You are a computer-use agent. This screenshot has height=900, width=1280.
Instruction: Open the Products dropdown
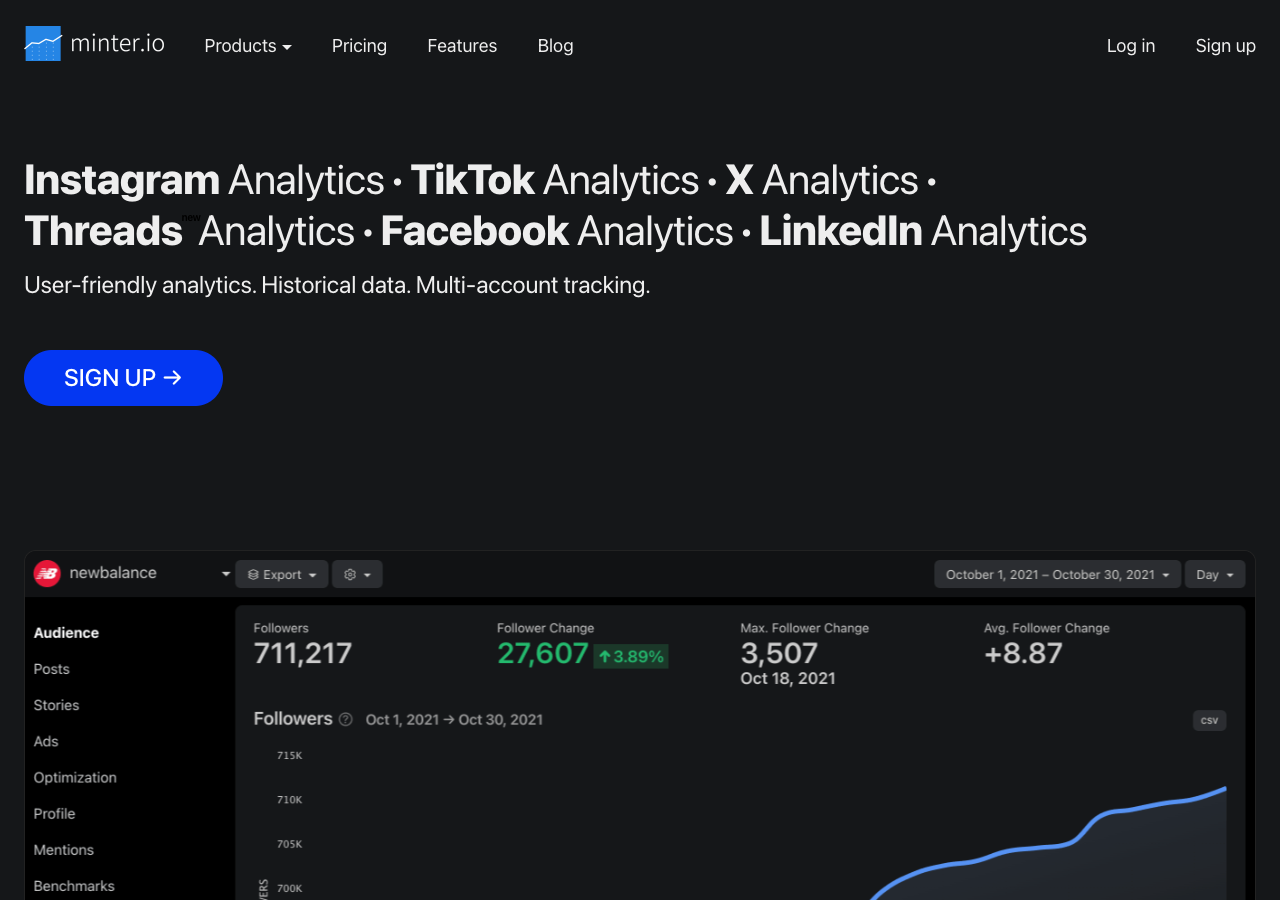click(x=247, y=46)
